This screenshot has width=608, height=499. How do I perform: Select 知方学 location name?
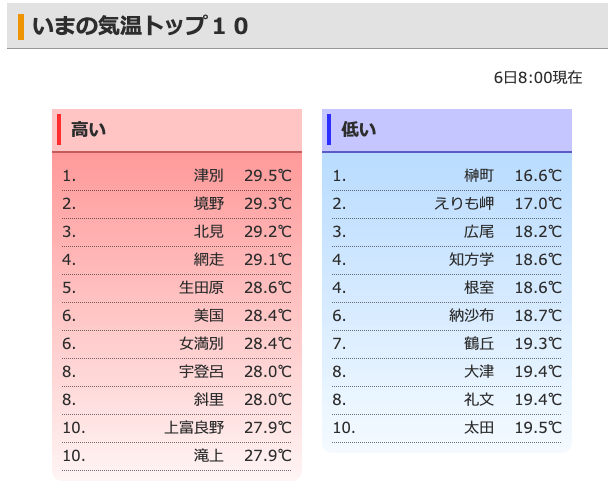(x=472, y=260)
